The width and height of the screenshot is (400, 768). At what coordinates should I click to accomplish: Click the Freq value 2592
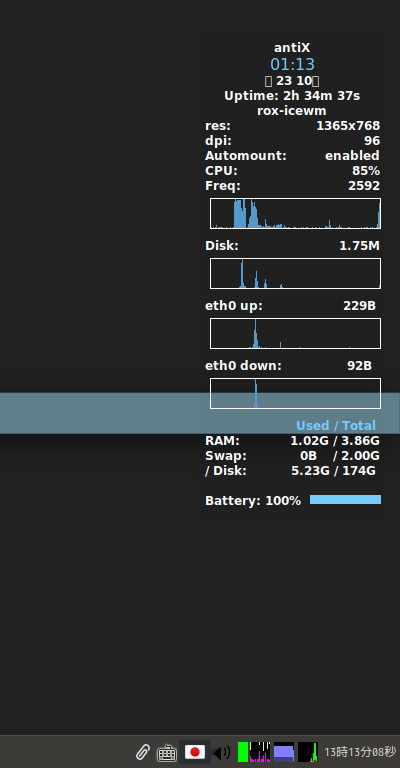pyautogui.click(x=364, y=186)
